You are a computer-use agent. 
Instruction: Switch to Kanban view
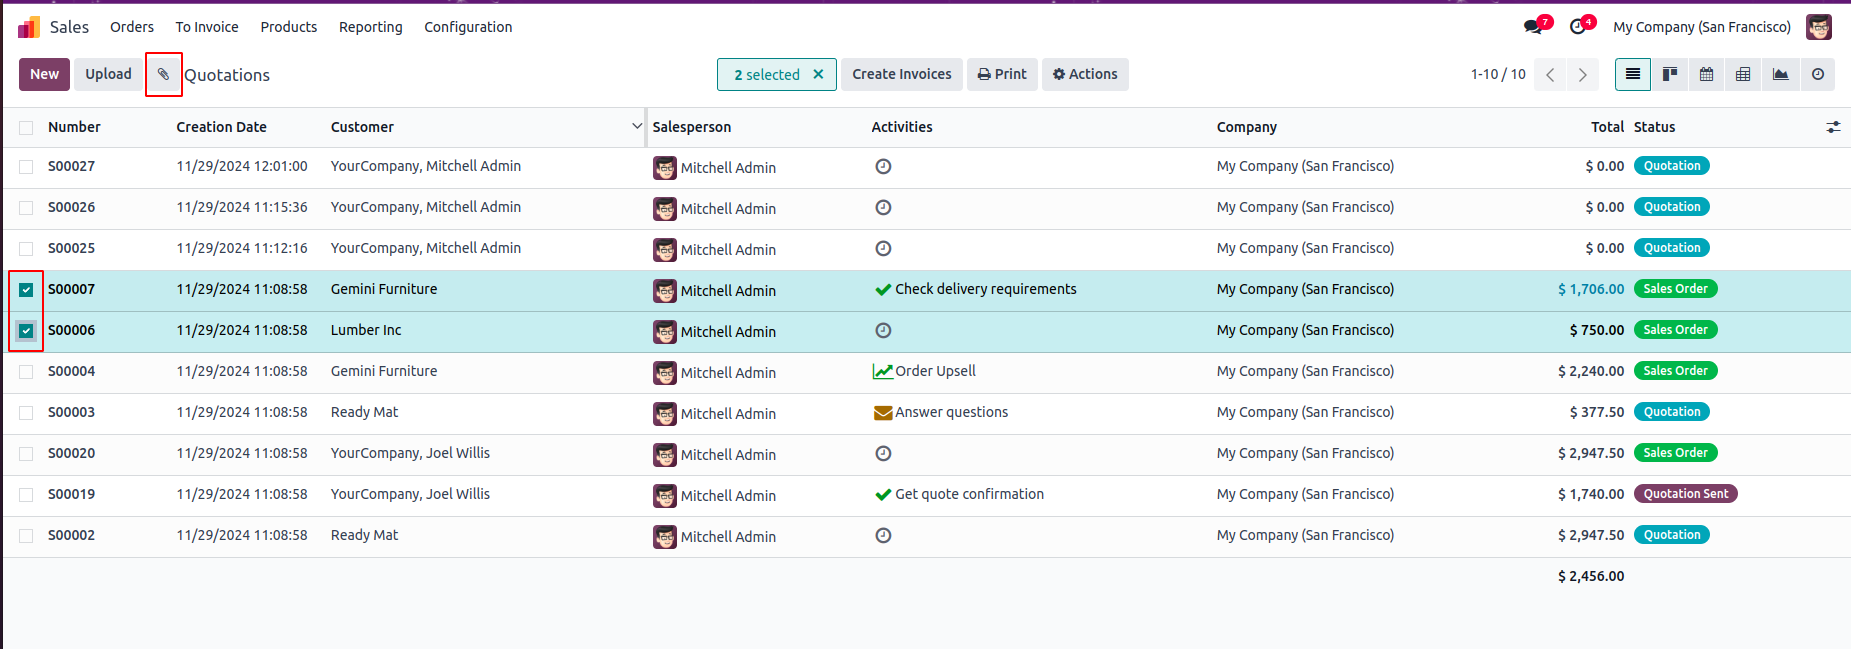click(1669, 74)
